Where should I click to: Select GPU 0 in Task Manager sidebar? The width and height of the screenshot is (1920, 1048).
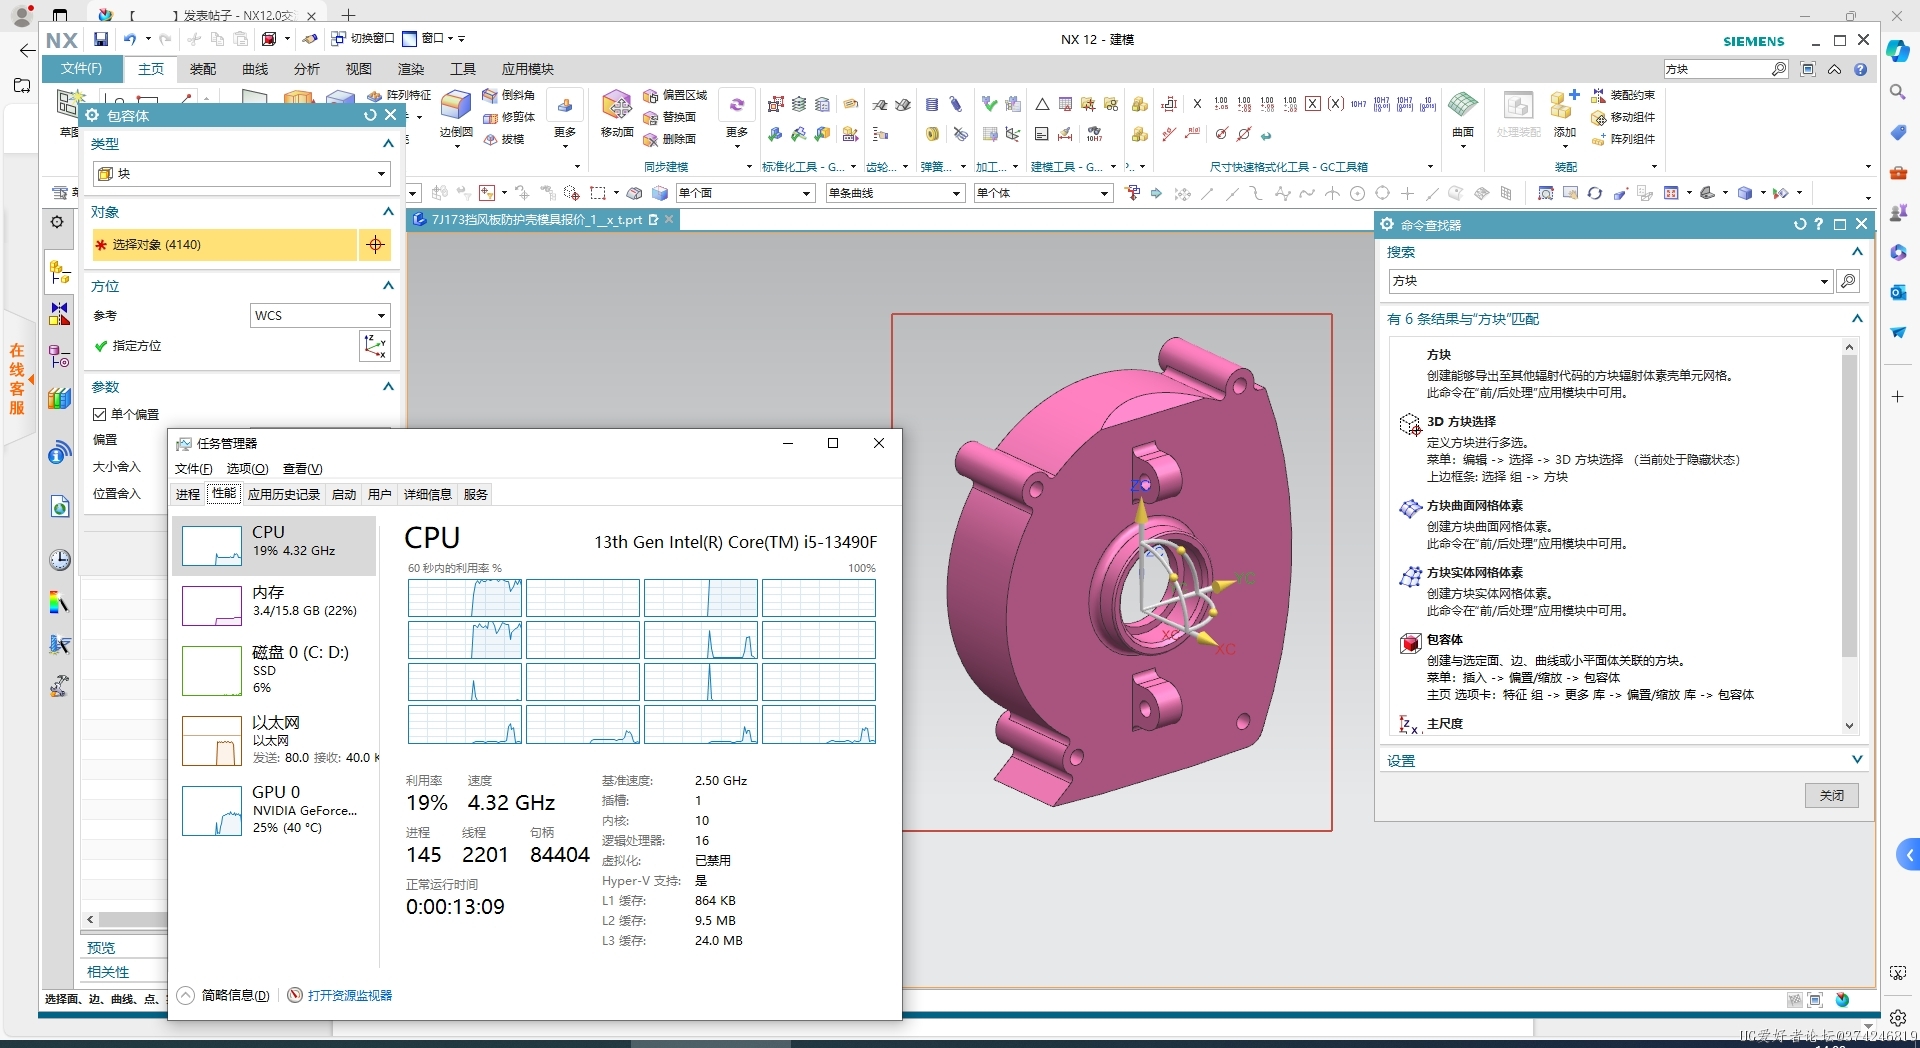pyautogui.click(x=274, y=810)
